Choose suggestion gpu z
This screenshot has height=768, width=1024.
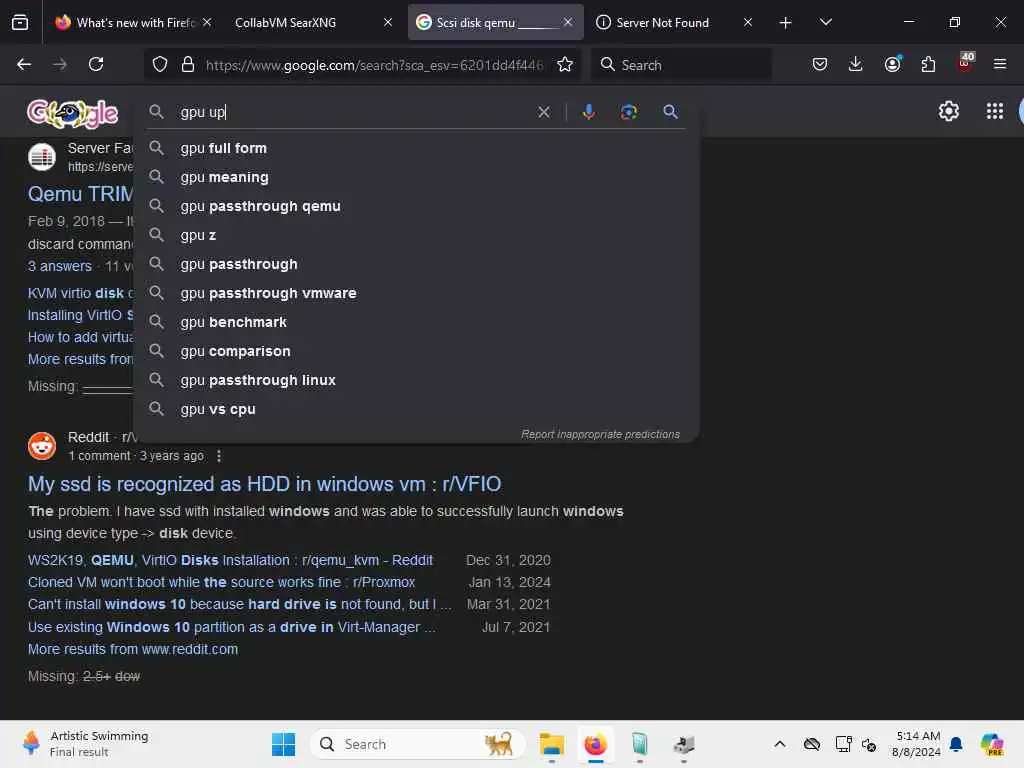(416, 235)
